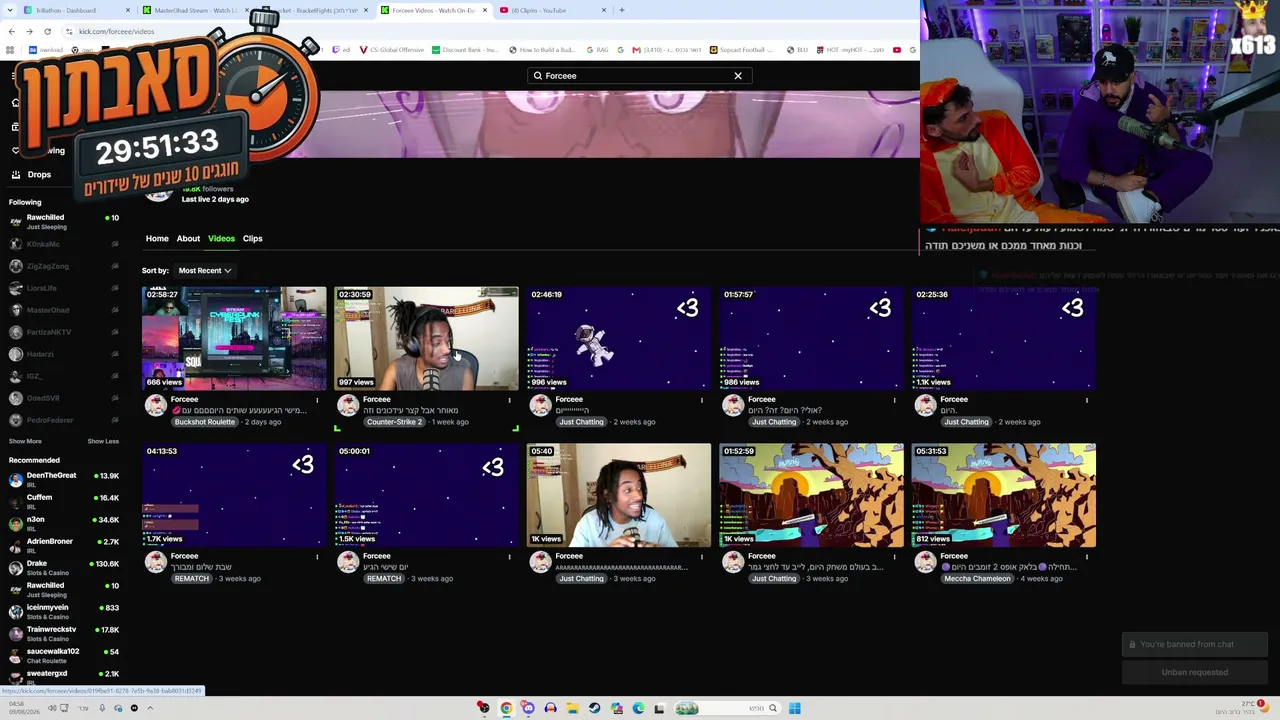Open File Explorer from the taskbar
The image size is (1280, 720).
point(572,709)
